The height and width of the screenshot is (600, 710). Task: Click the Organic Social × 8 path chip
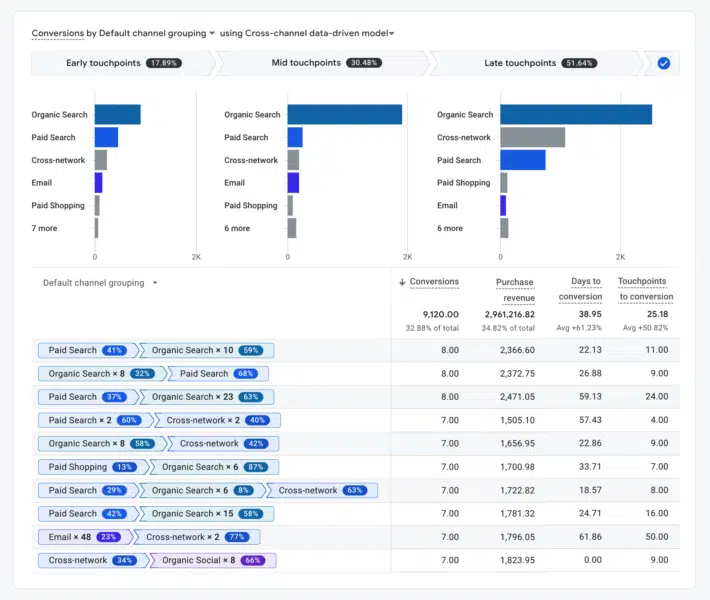[212, 561]
